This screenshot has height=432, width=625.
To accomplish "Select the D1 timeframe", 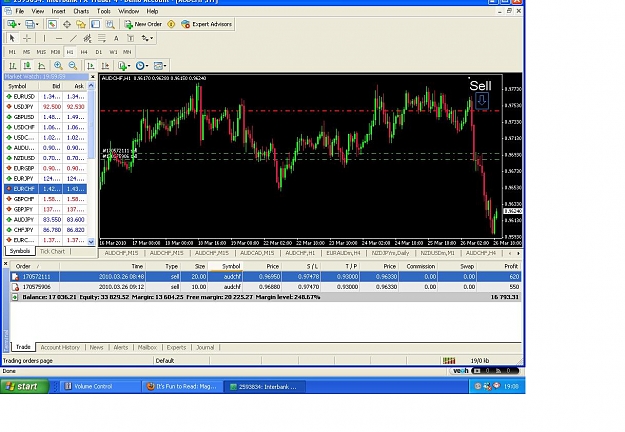I will point(98,52).
